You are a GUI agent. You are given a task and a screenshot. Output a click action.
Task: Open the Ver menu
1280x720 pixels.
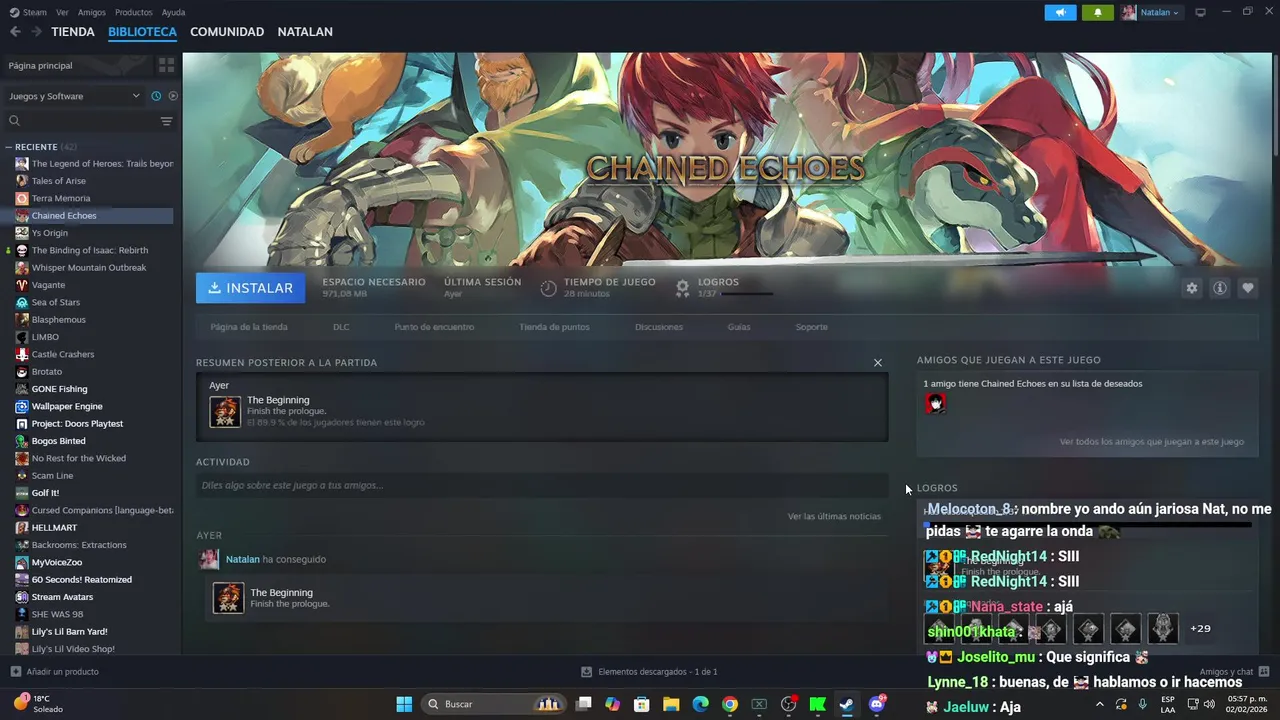[x=62, y=12]
